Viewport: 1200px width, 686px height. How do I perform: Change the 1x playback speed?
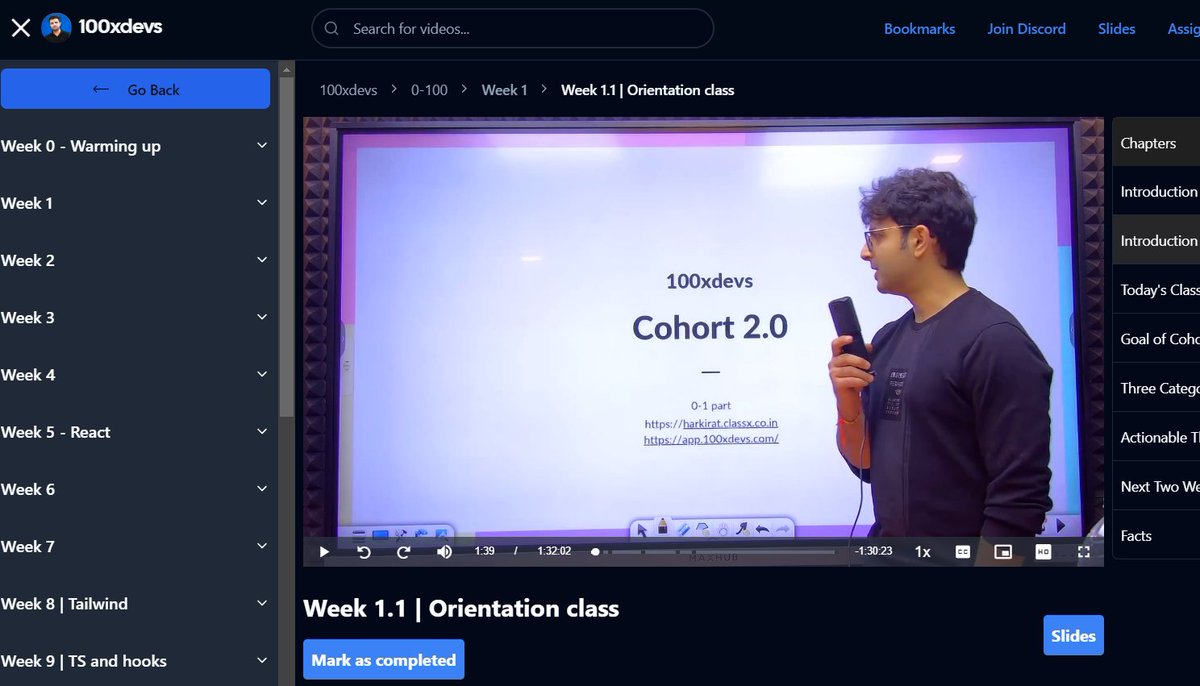[922, 551]
